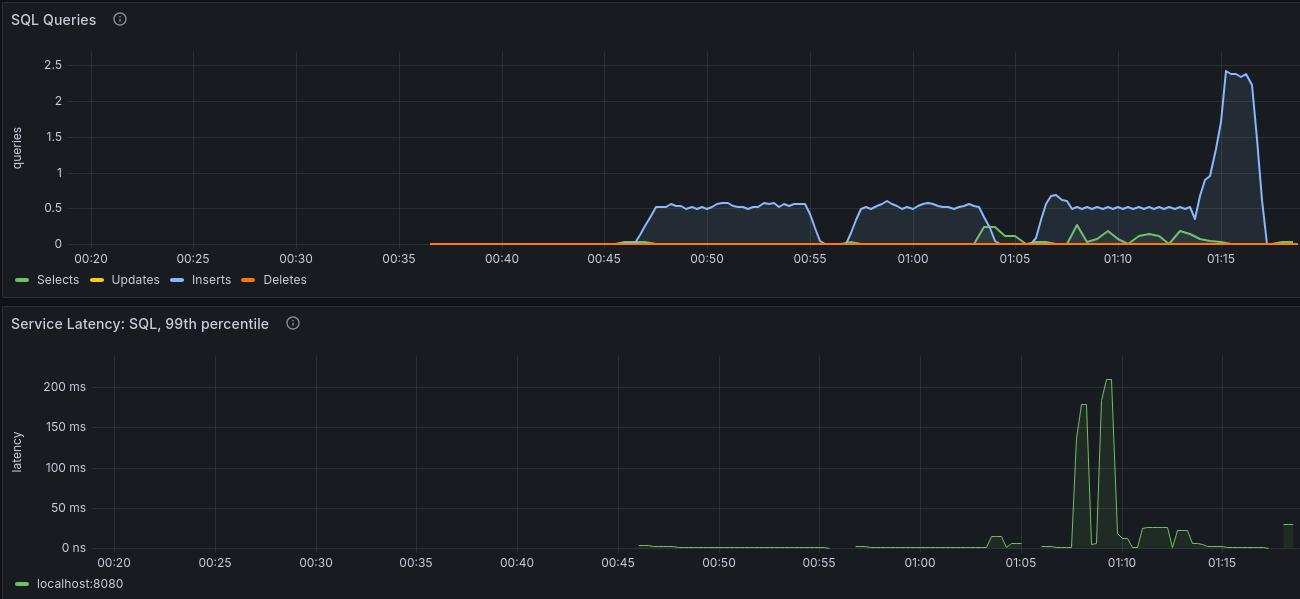This screenshot has height=599, width=1300.
Task: Open the Service Latency panel title menu
Action: tap(139, 324)
